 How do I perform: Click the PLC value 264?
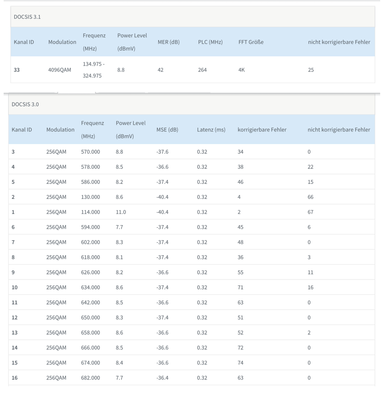(202, 70)
